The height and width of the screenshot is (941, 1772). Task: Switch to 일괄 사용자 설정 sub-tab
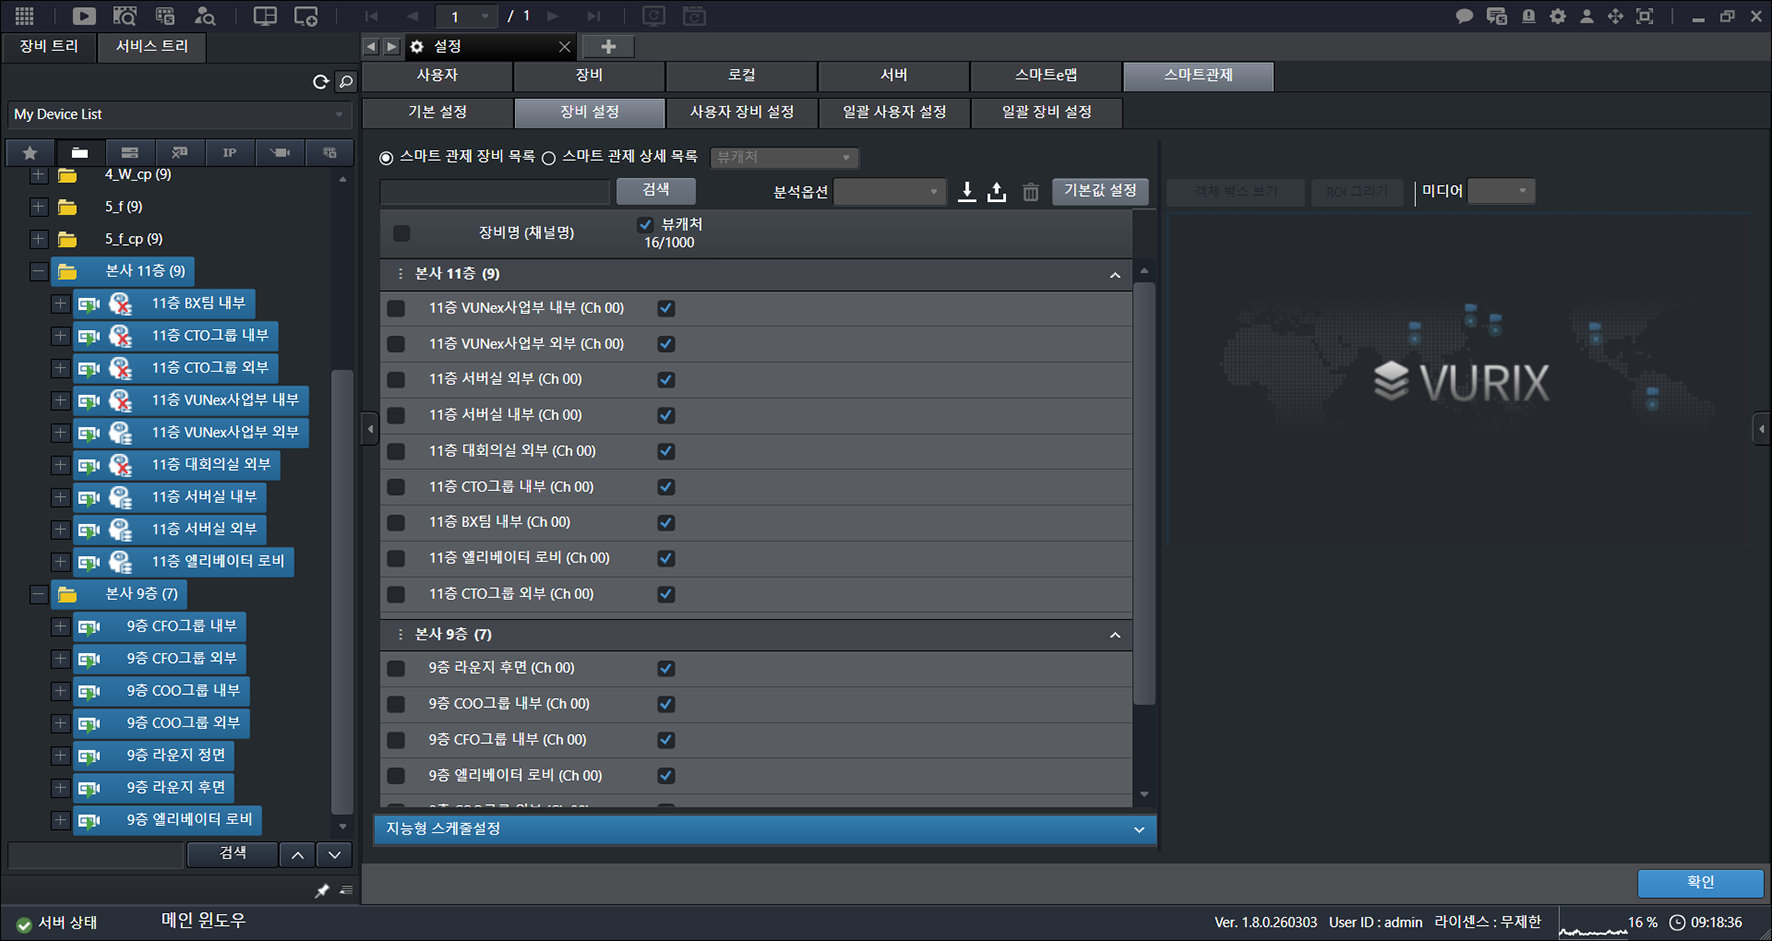894,112
